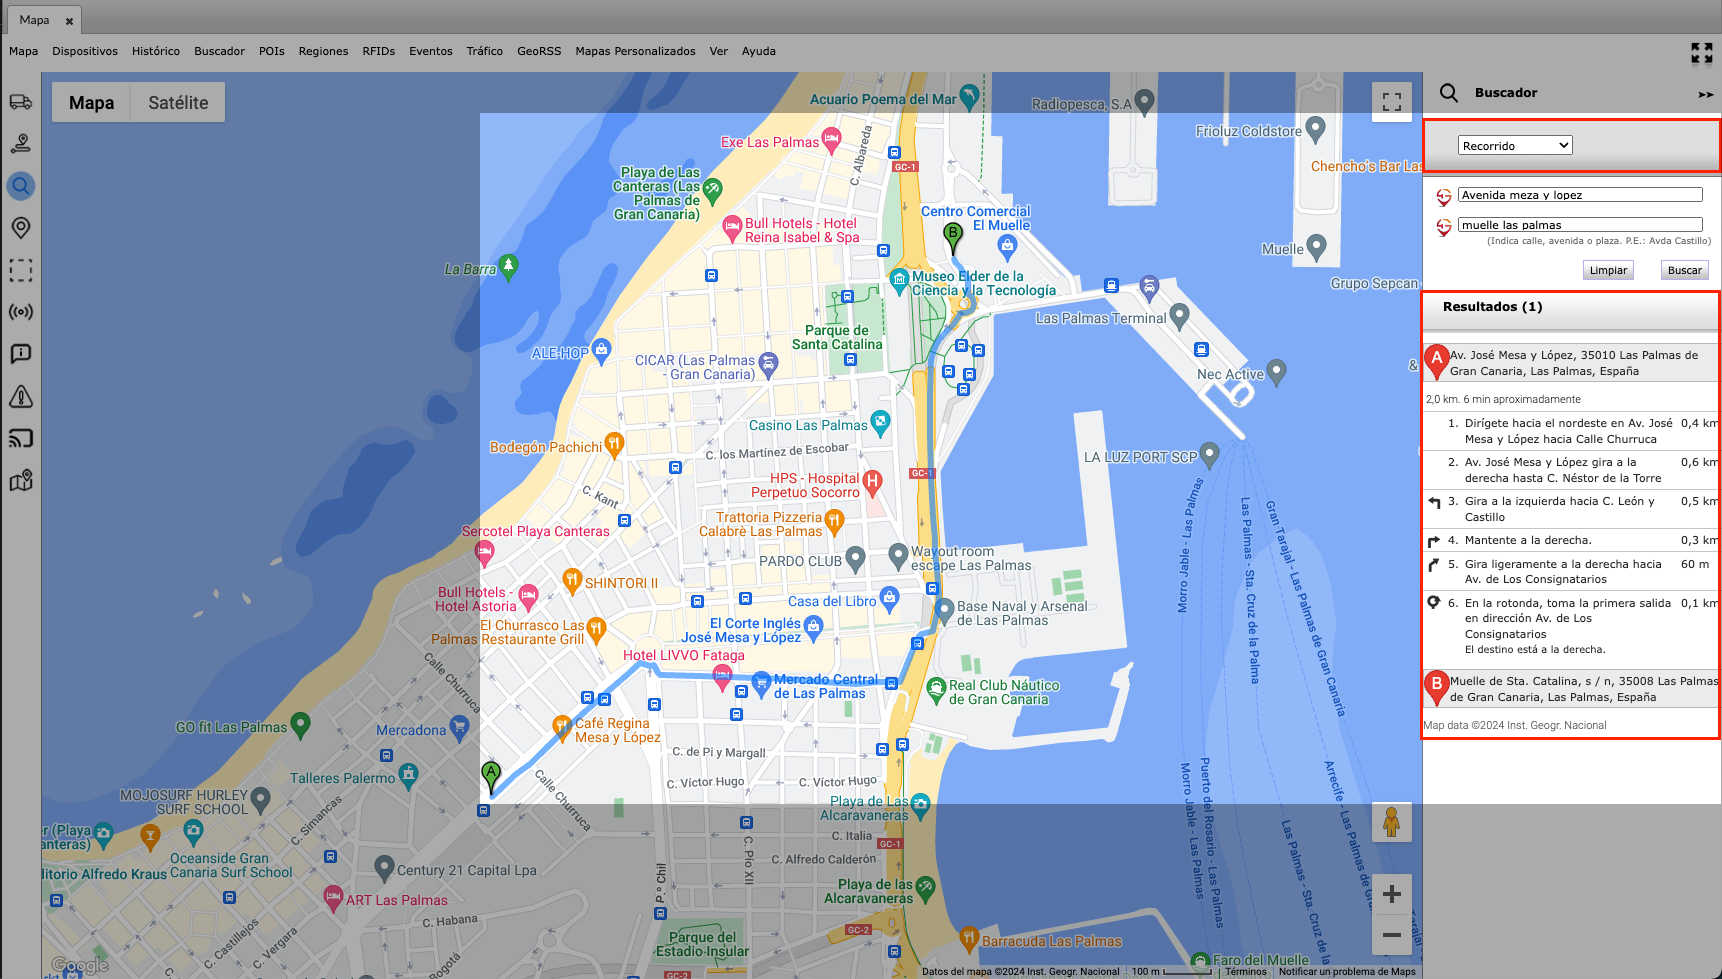The height and width of the screenshot is (979, 1722).
Task: Open the regions dashed-square sidebar icon
Action: click(x=20, y=270)
